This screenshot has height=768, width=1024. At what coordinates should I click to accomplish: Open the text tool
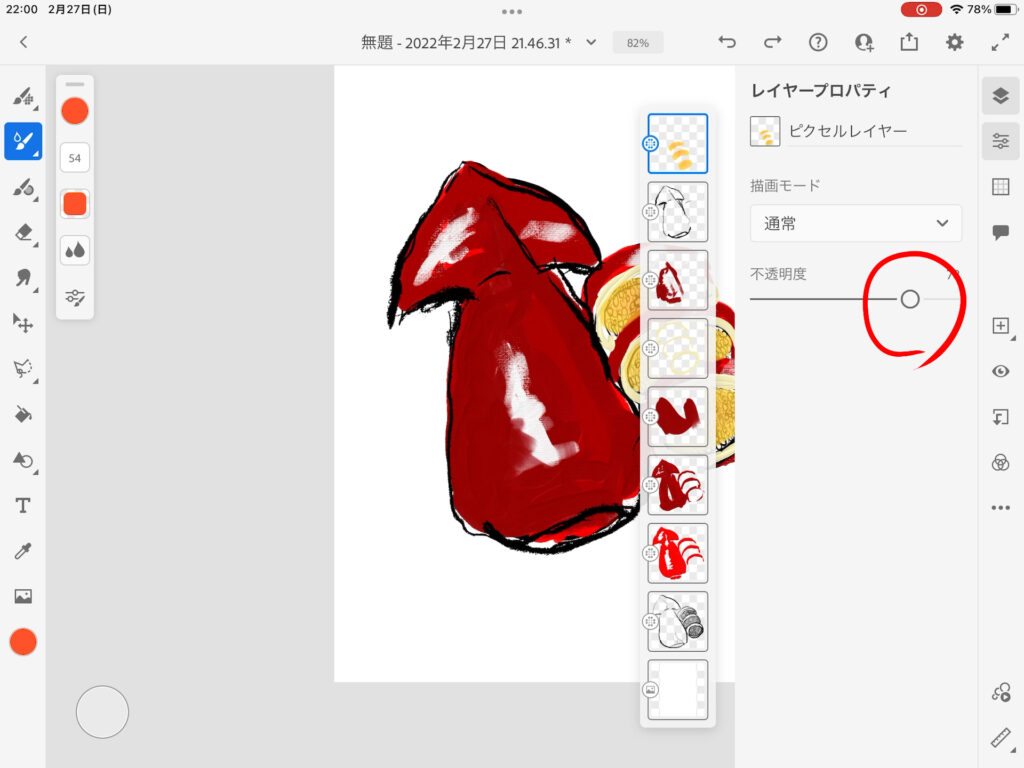(x=22, y=506)
